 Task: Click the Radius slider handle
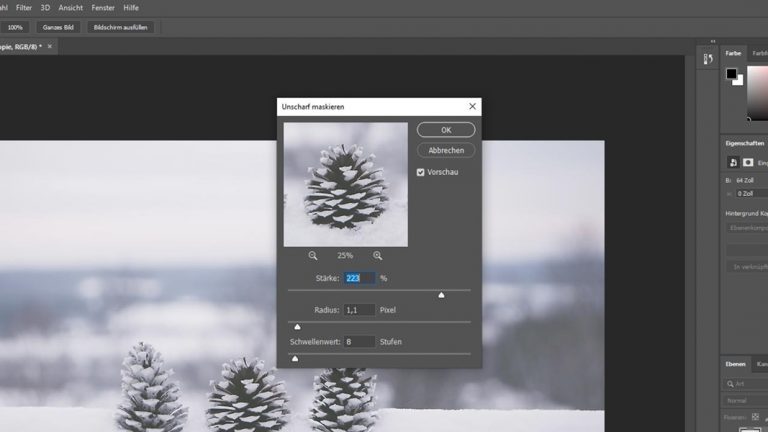click(x=297, y=327)
